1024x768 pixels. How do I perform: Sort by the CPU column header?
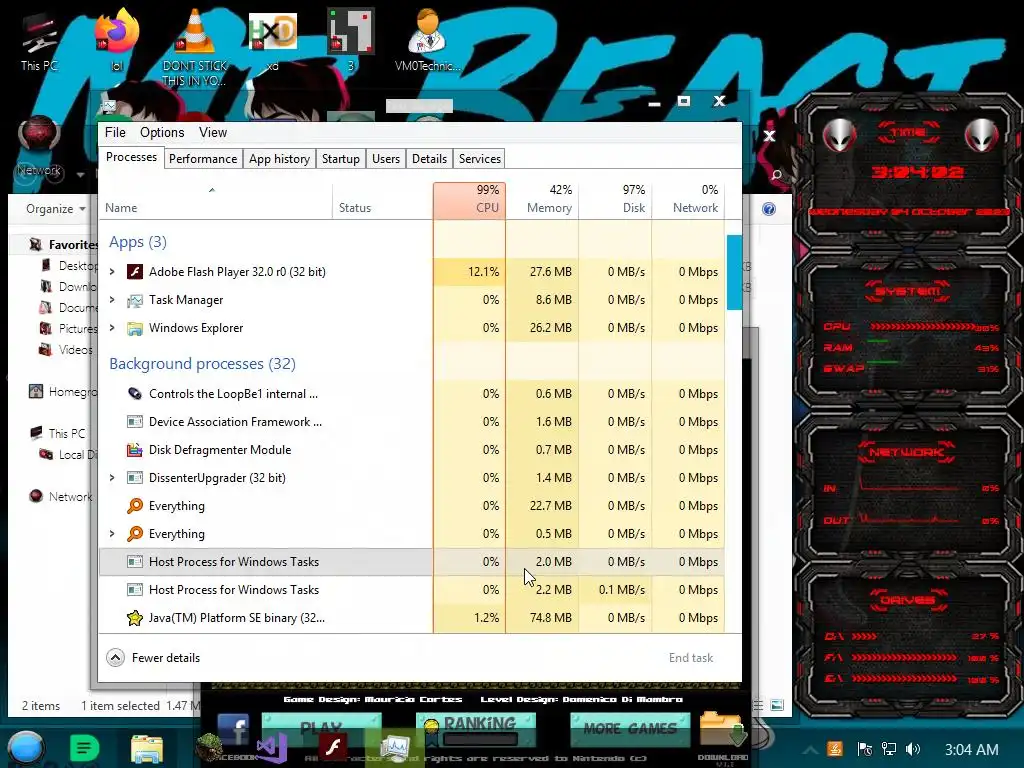(x=470, y=199)
